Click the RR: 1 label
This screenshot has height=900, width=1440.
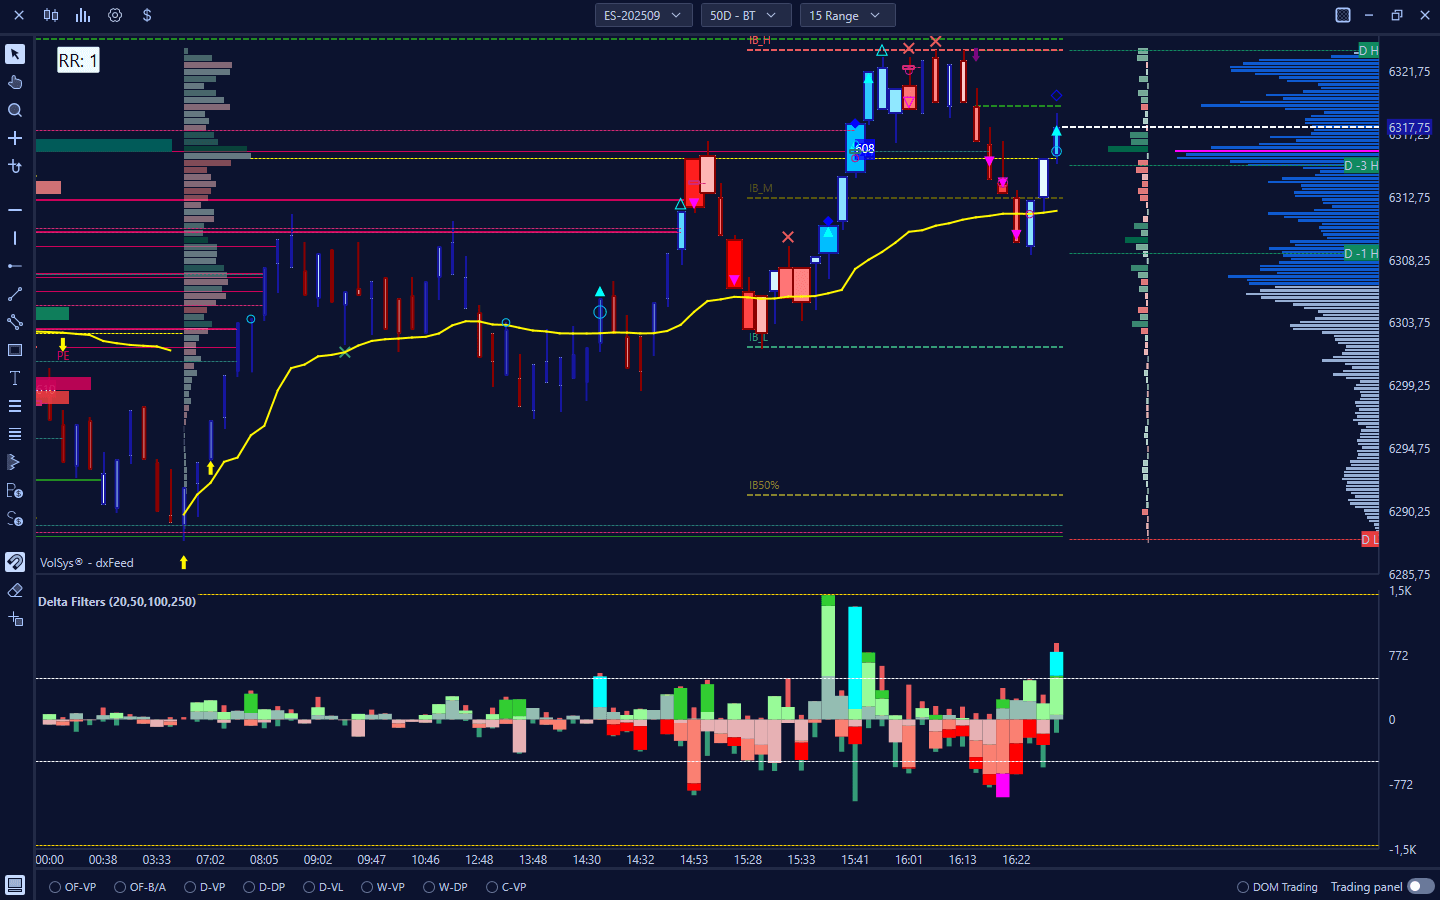(78, 61)
